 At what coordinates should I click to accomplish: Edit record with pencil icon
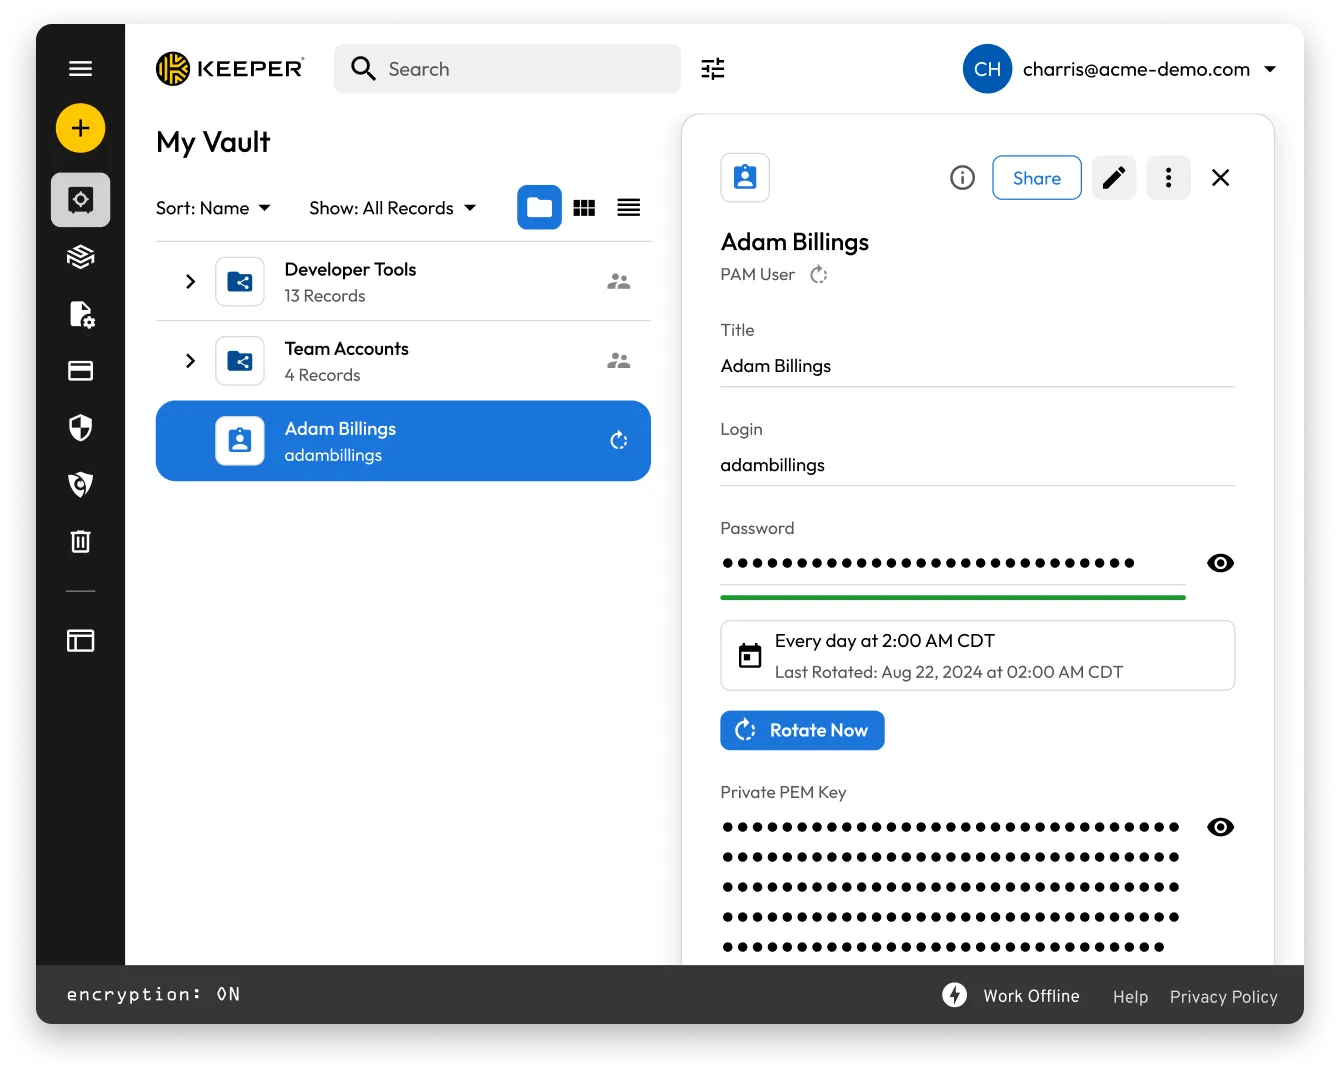point(1114,177)
